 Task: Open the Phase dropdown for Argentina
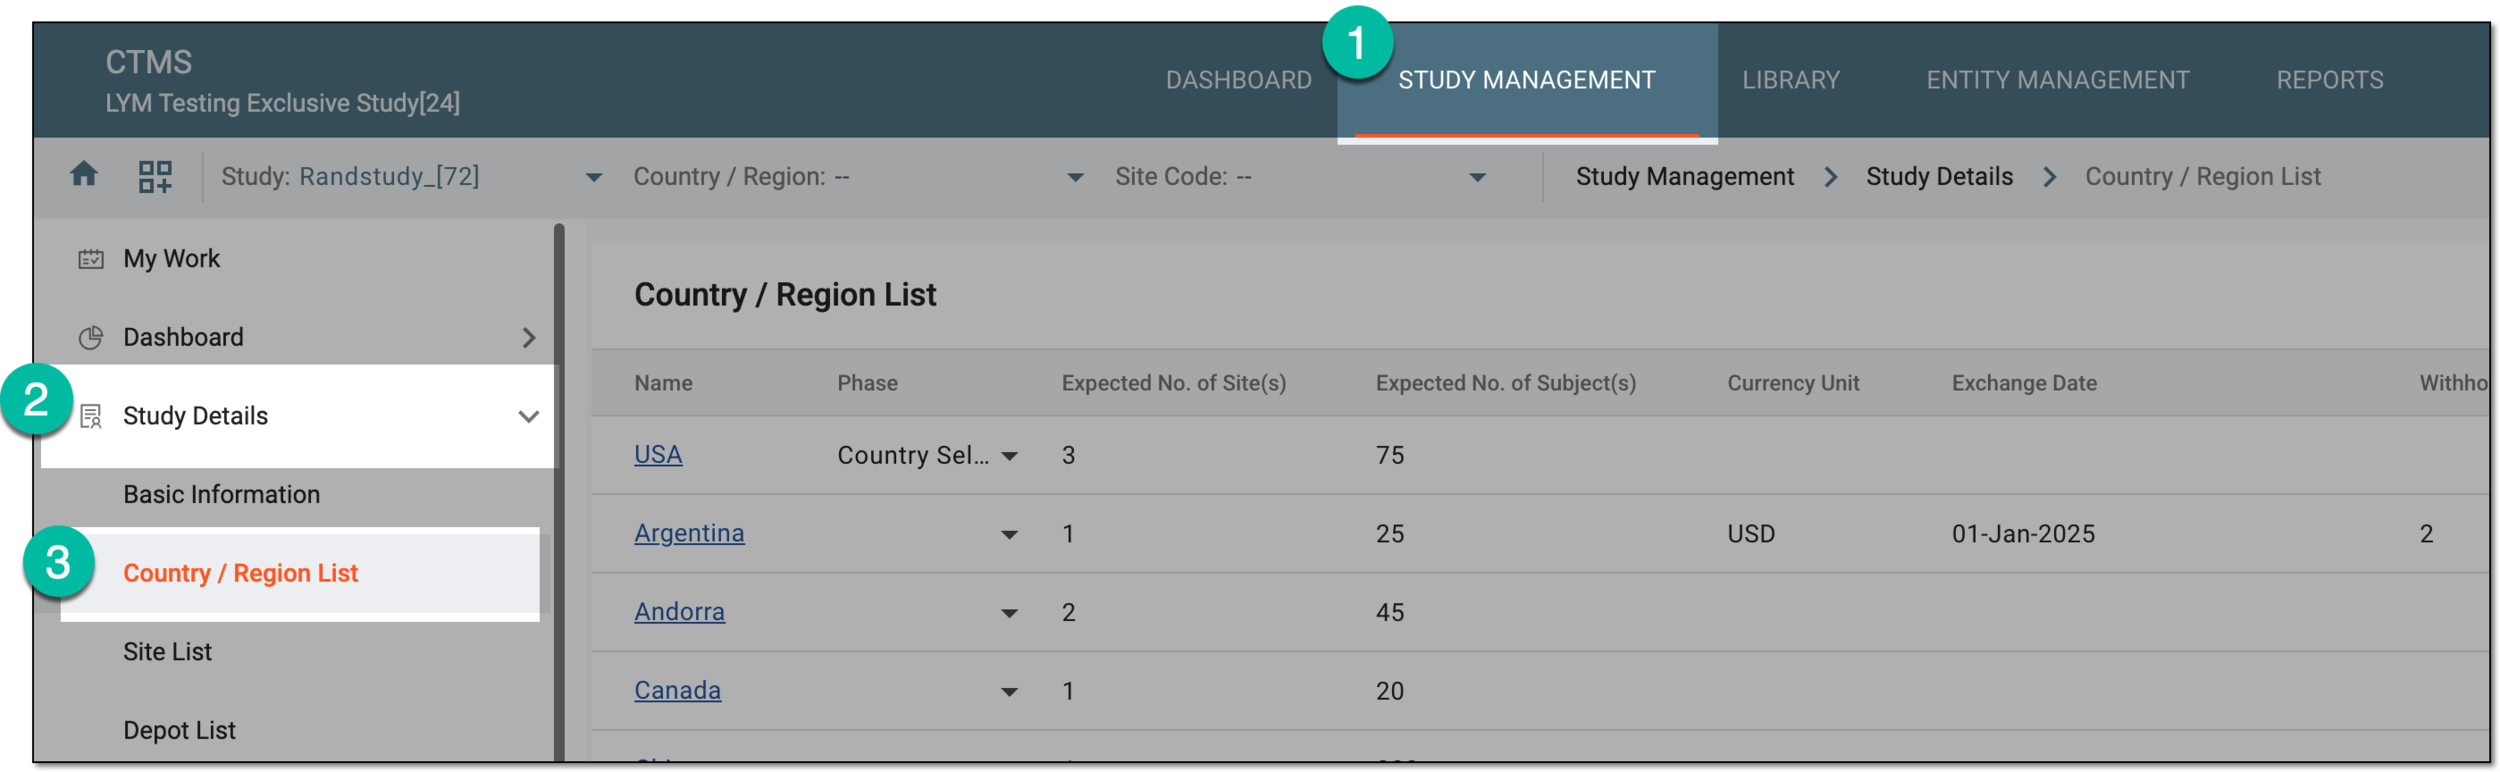[1010, 535]
